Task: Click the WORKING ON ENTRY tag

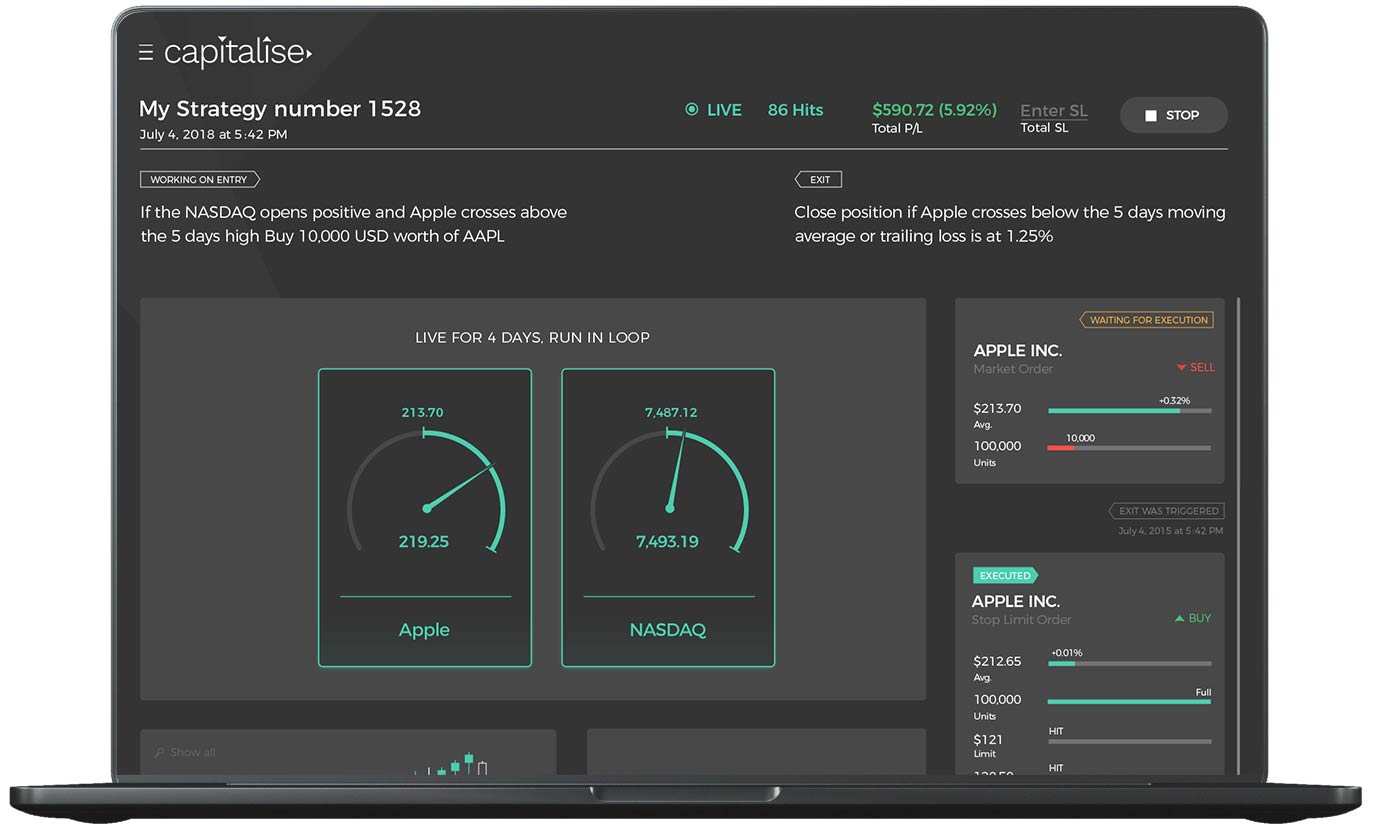Action: (200, 180)
